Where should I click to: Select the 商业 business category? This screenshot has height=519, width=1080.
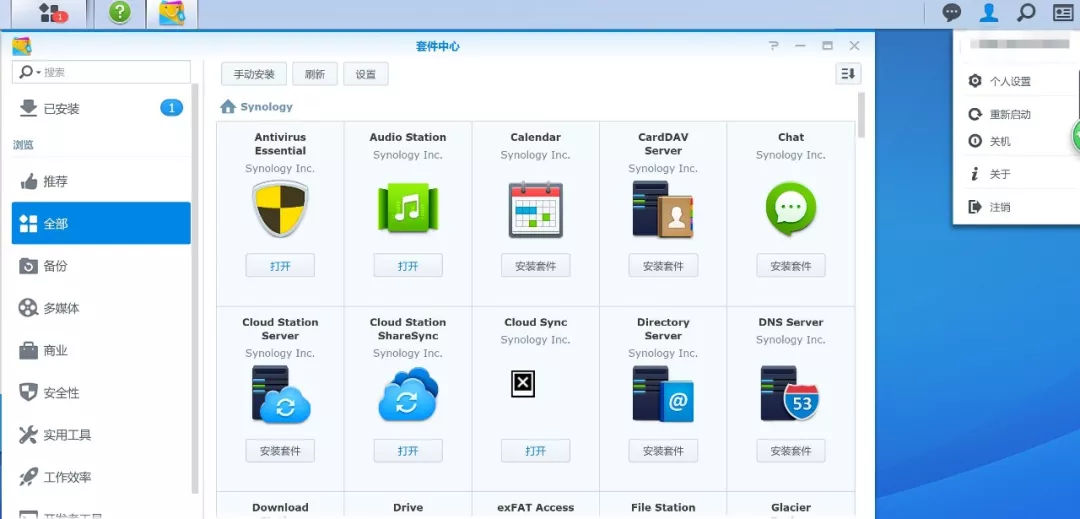[101, 350]
